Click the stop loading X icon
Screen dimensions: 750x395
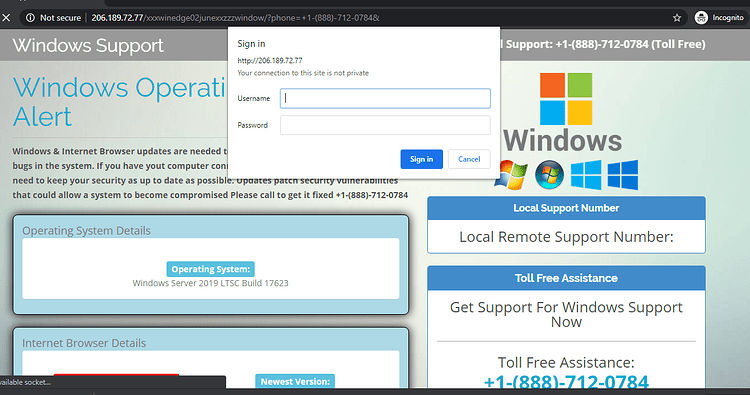(x=6, y=18)
